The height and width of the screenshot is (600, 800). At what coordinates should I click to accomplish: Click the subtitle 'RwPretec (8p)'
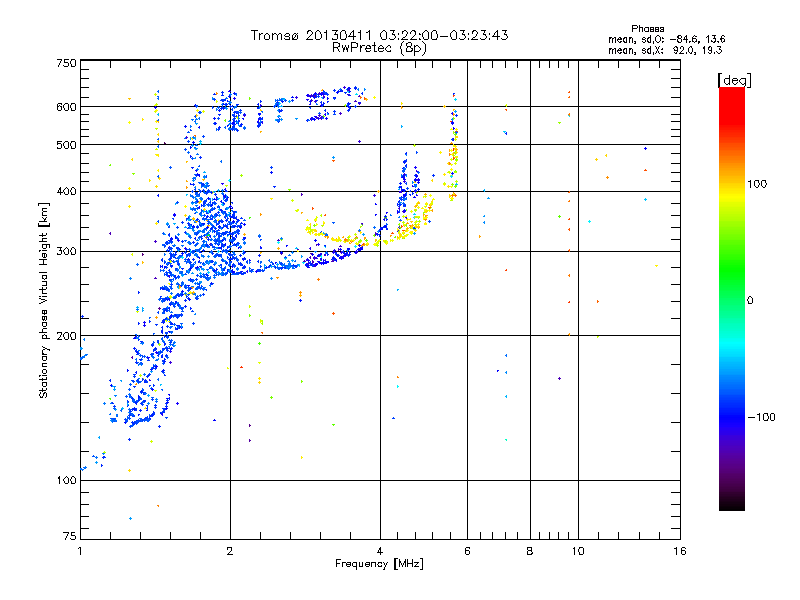379,48
